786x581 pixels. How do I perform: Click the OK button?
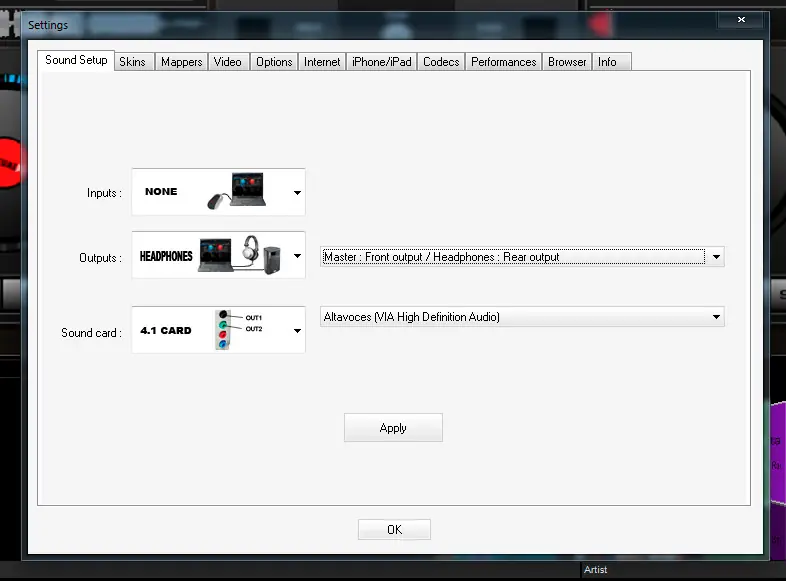(395, 529)
